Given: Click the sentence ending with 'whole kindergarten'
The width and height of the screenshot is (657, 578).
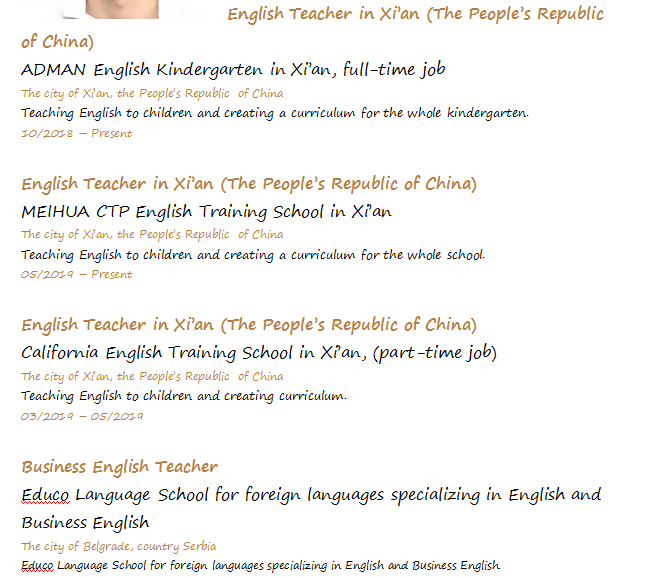Looking at the screenshot, I should point(275,113).
